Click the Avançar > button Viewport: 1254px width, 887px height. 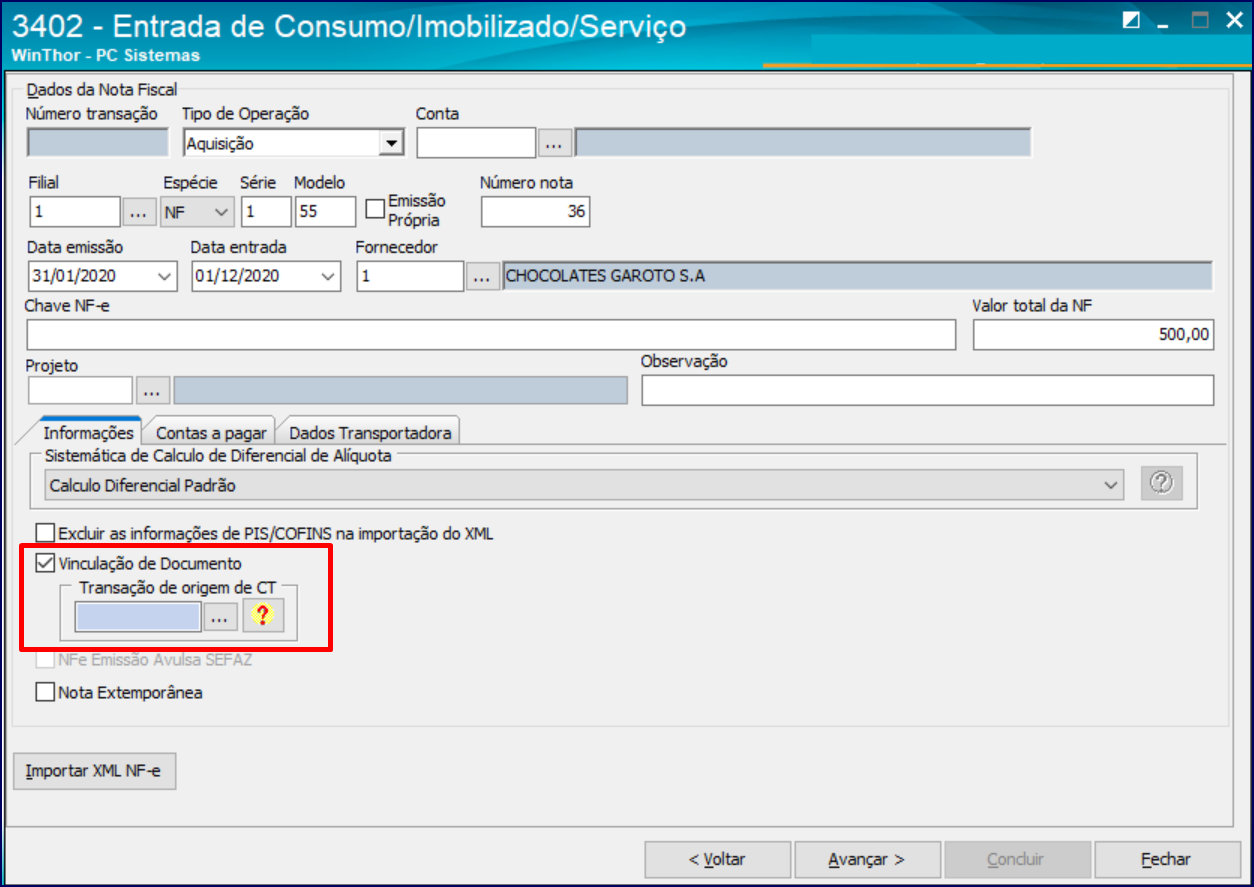(x=867, y=859)
